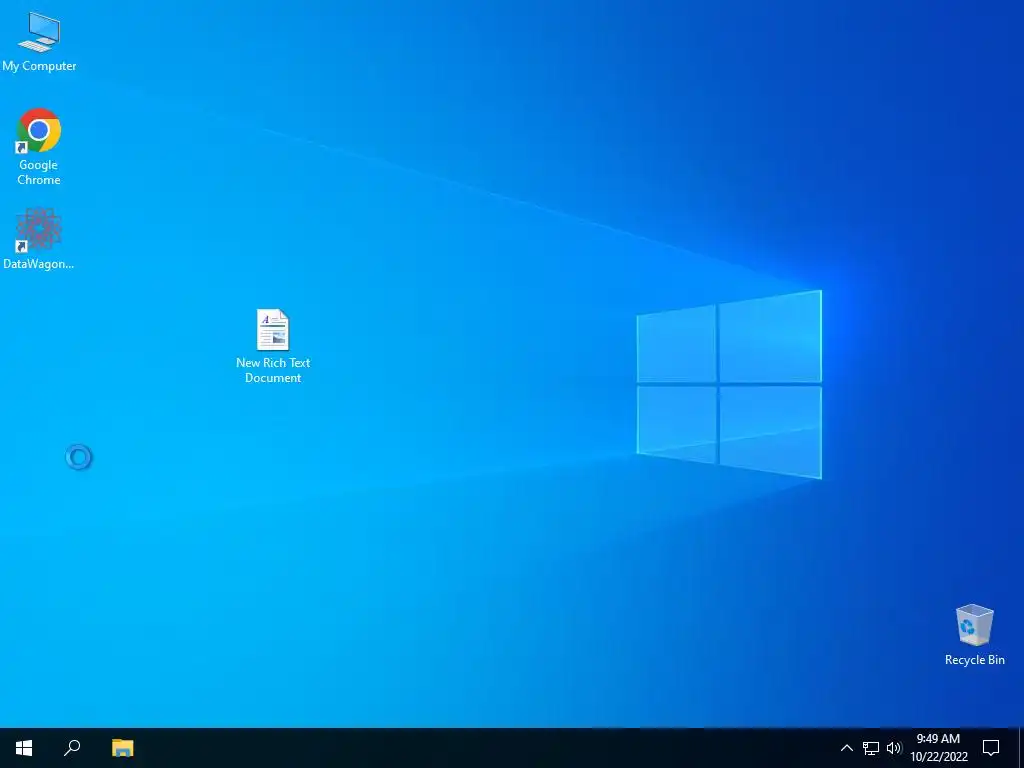1024x768 pixels.
Task: Open File Explorer from taskbar
Action: click(x=122, y=748)
